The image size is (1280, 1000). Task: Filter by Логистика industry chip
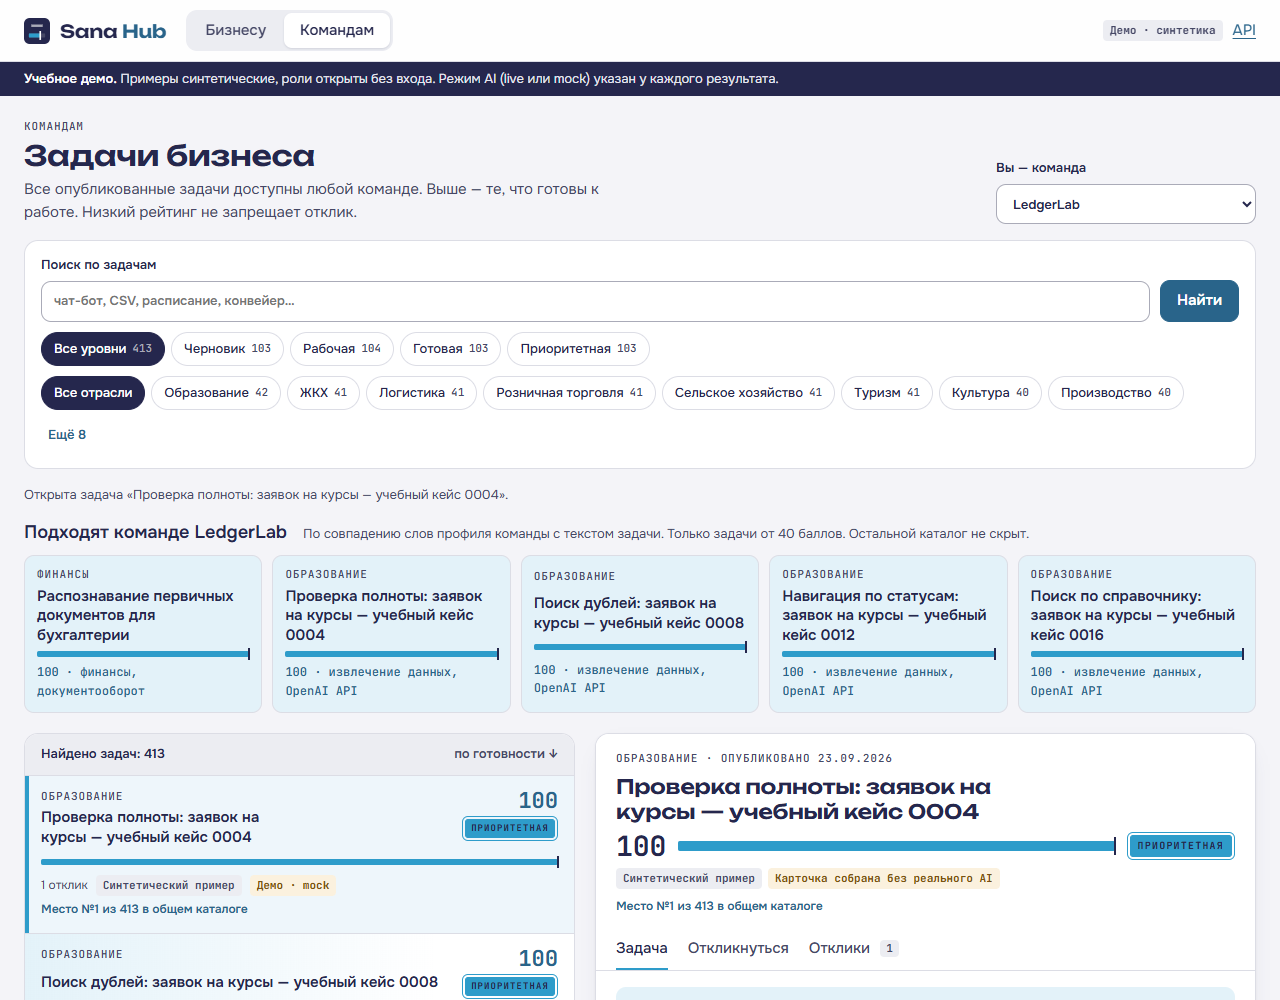(x=421, y=393)
